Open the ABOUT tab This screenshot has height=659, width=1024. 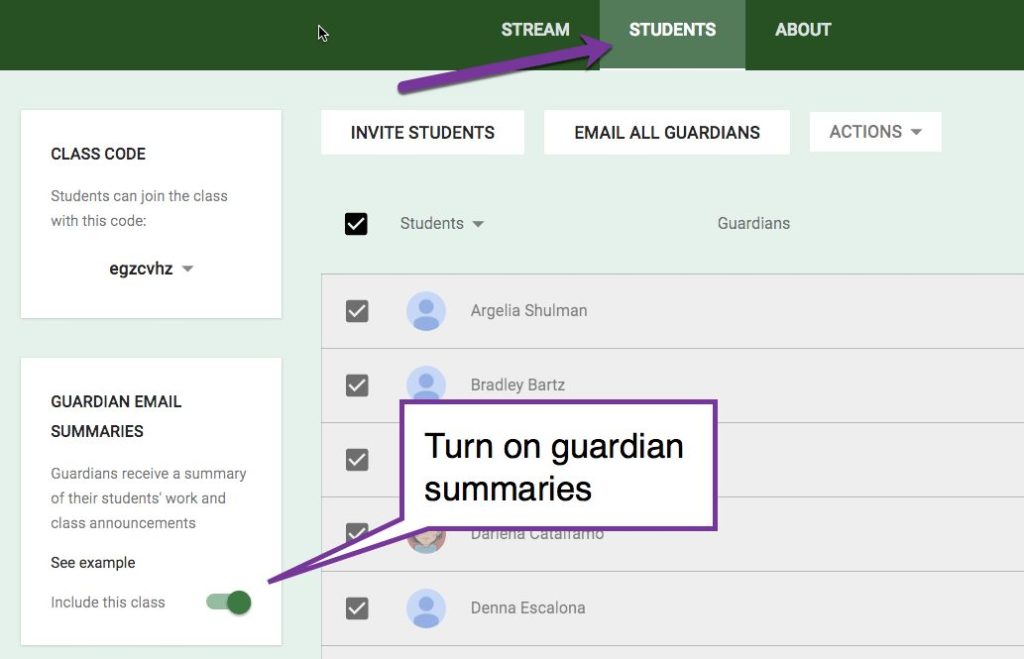click(x=802, y=30)
